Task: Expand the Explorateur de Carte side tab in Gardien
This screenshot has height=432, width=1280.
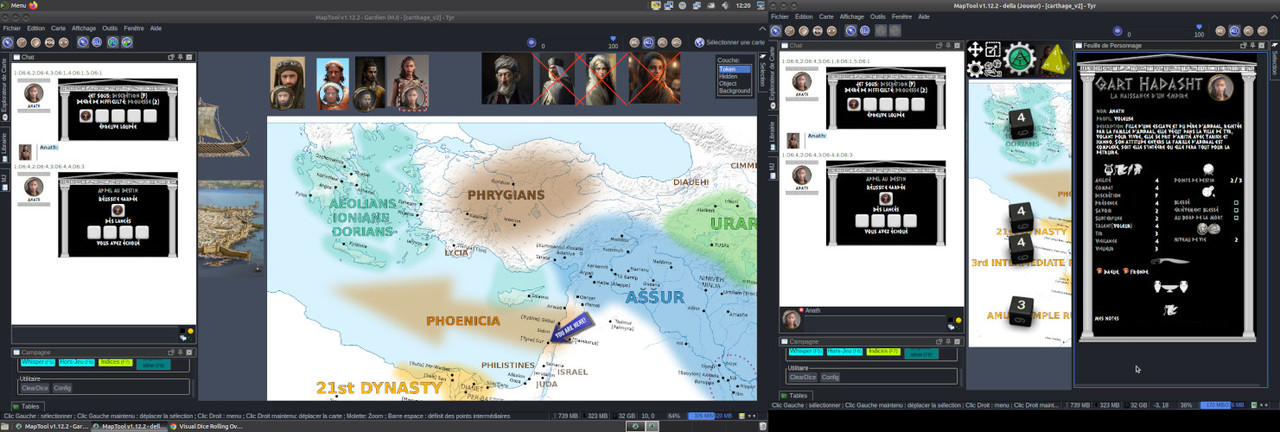Action: tap(4, 89)
